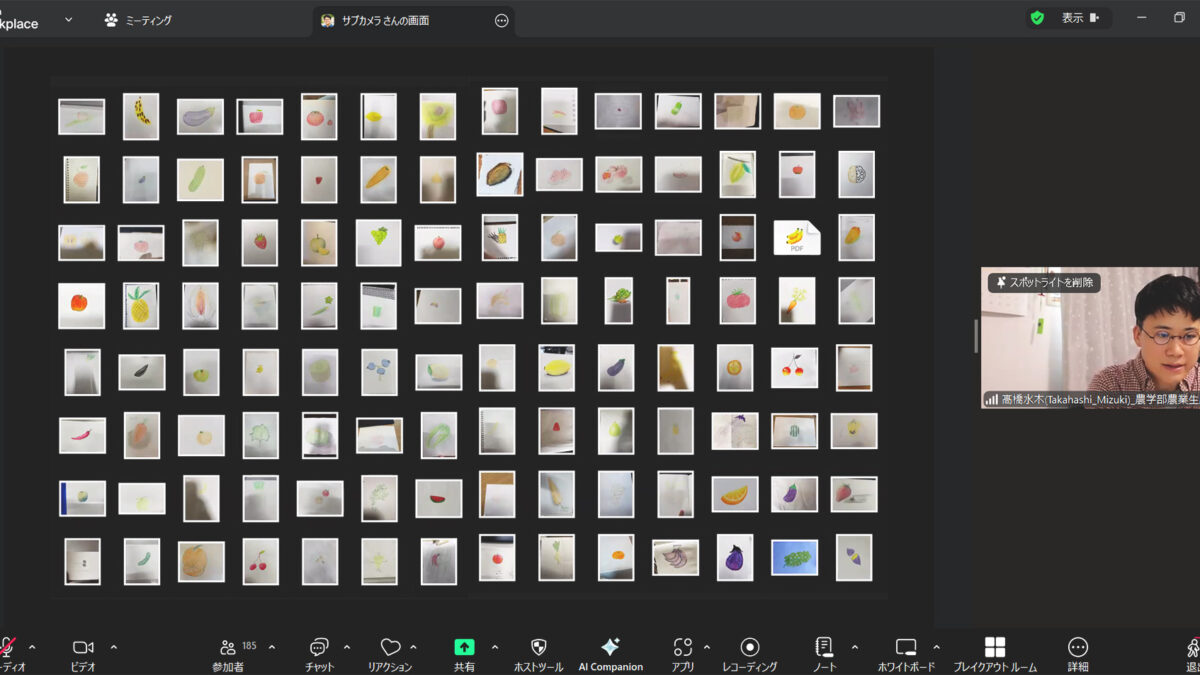1200x675 pixels.
Task: Click the green Share screen icon
Action: (464, 647)
